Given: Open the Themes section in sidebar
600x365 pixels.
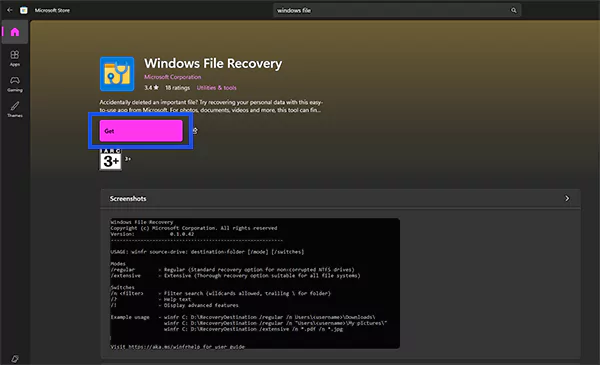Looking at the screenshot, I should [15, 109].
